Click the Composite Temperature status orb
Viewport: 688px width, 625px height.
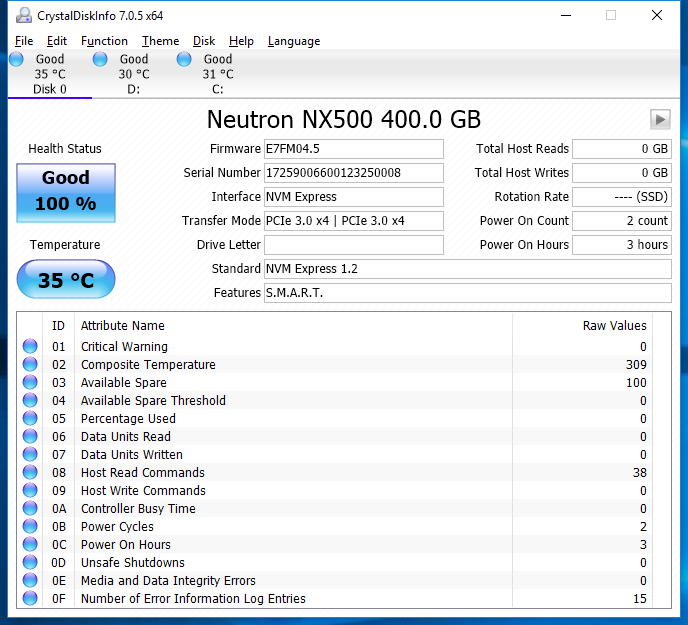[31, 365]
